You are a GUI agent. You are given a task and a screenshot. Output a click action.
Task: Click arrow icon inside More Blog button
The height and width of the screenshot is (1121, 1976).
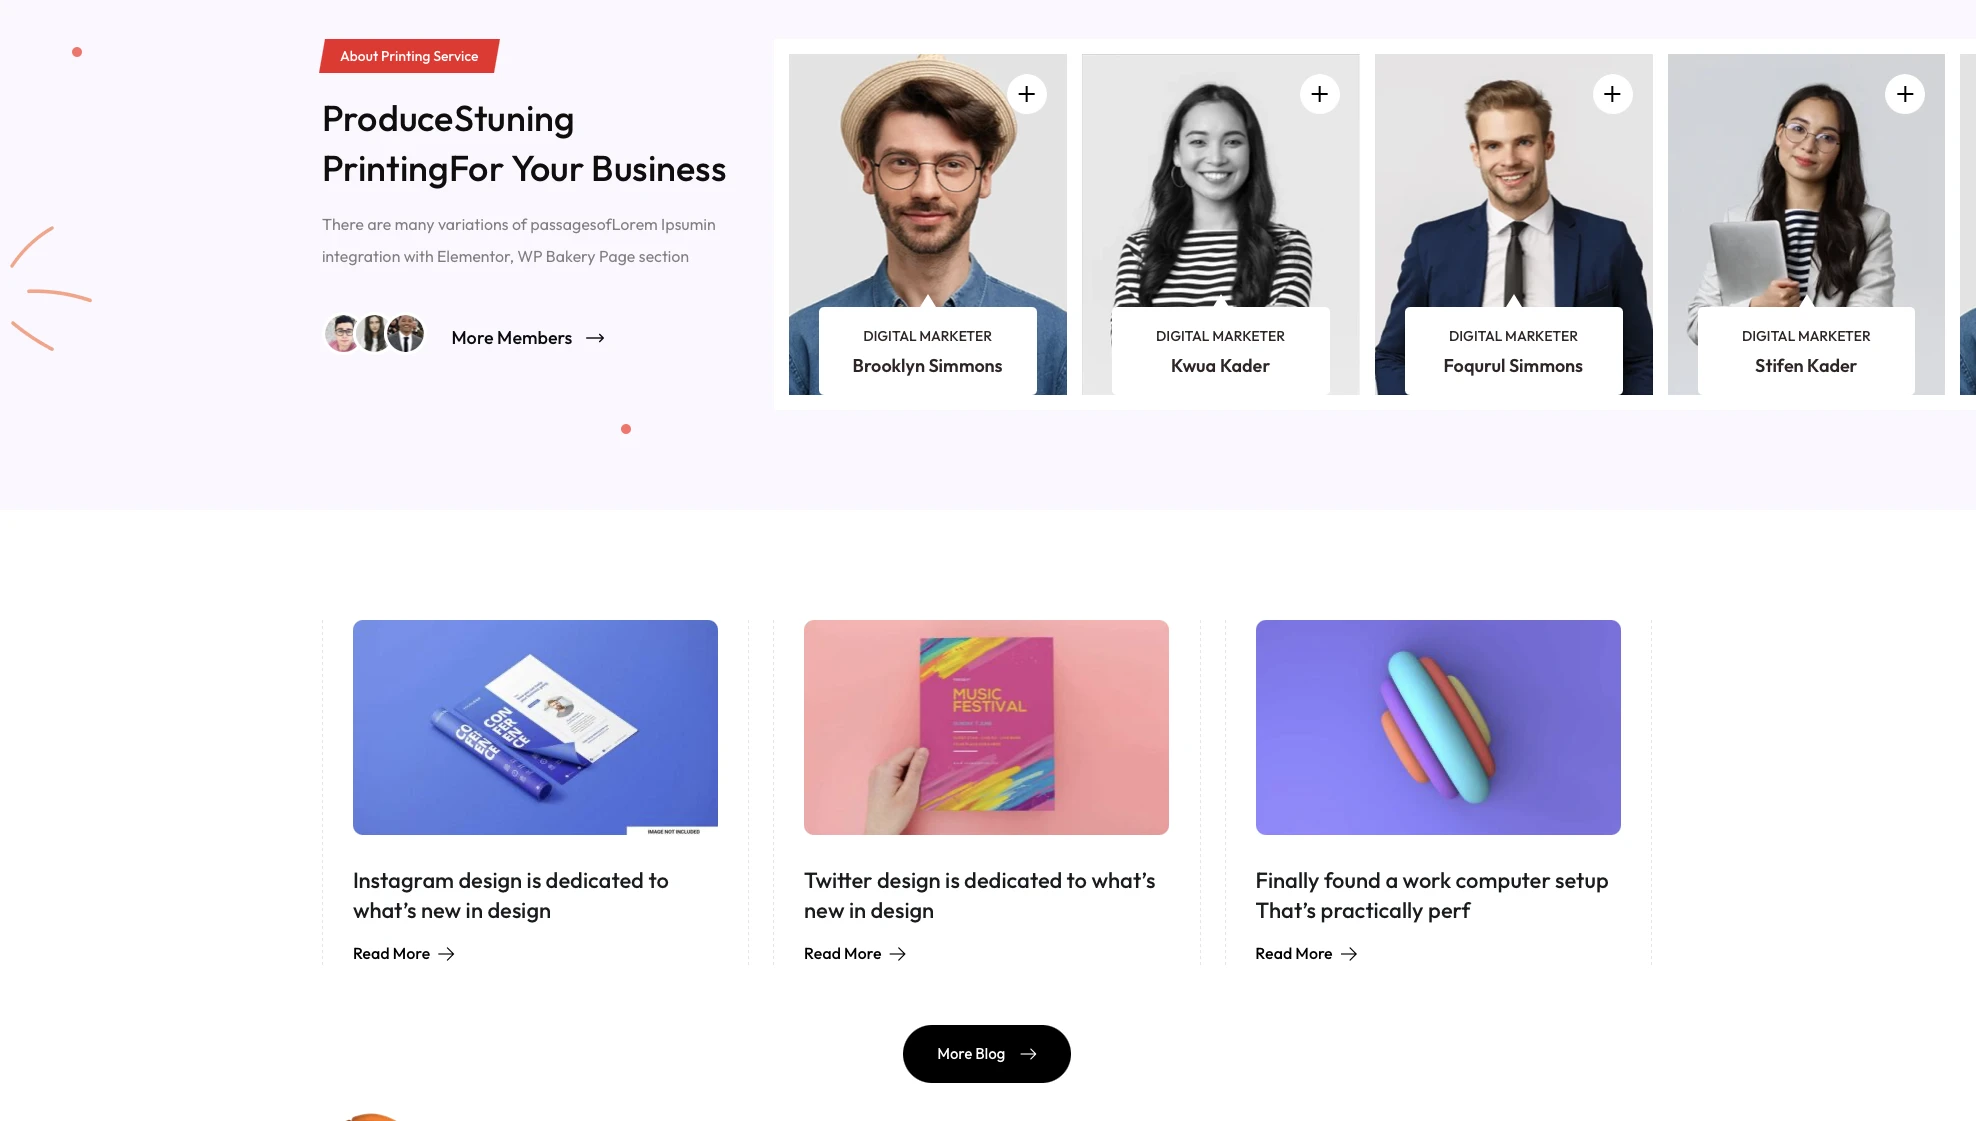(1028, 1054)
